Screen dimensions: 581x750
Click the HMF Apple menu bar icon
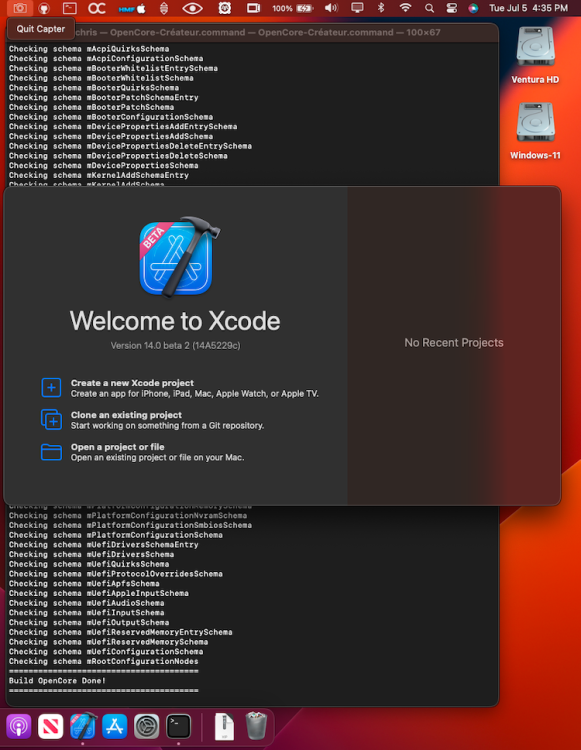132,8
